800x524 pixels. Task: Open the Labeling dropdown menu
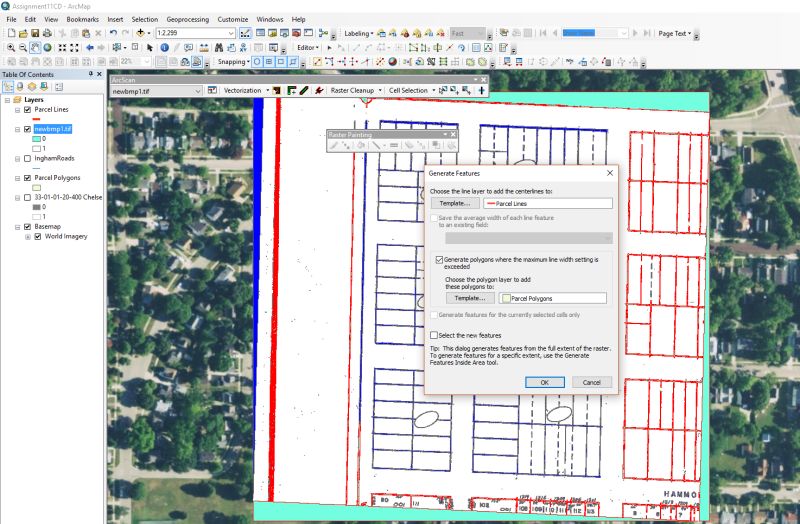tap(359, 33)
